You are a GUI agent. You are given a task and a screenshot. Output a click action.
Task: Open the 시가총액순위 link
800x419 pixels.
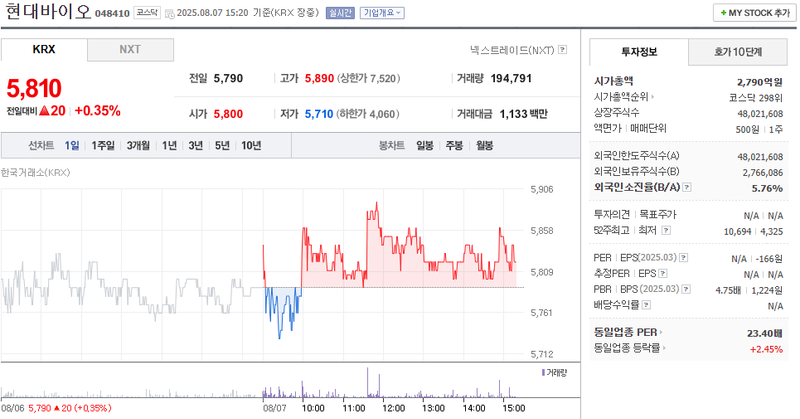click(x=621, y=96)
